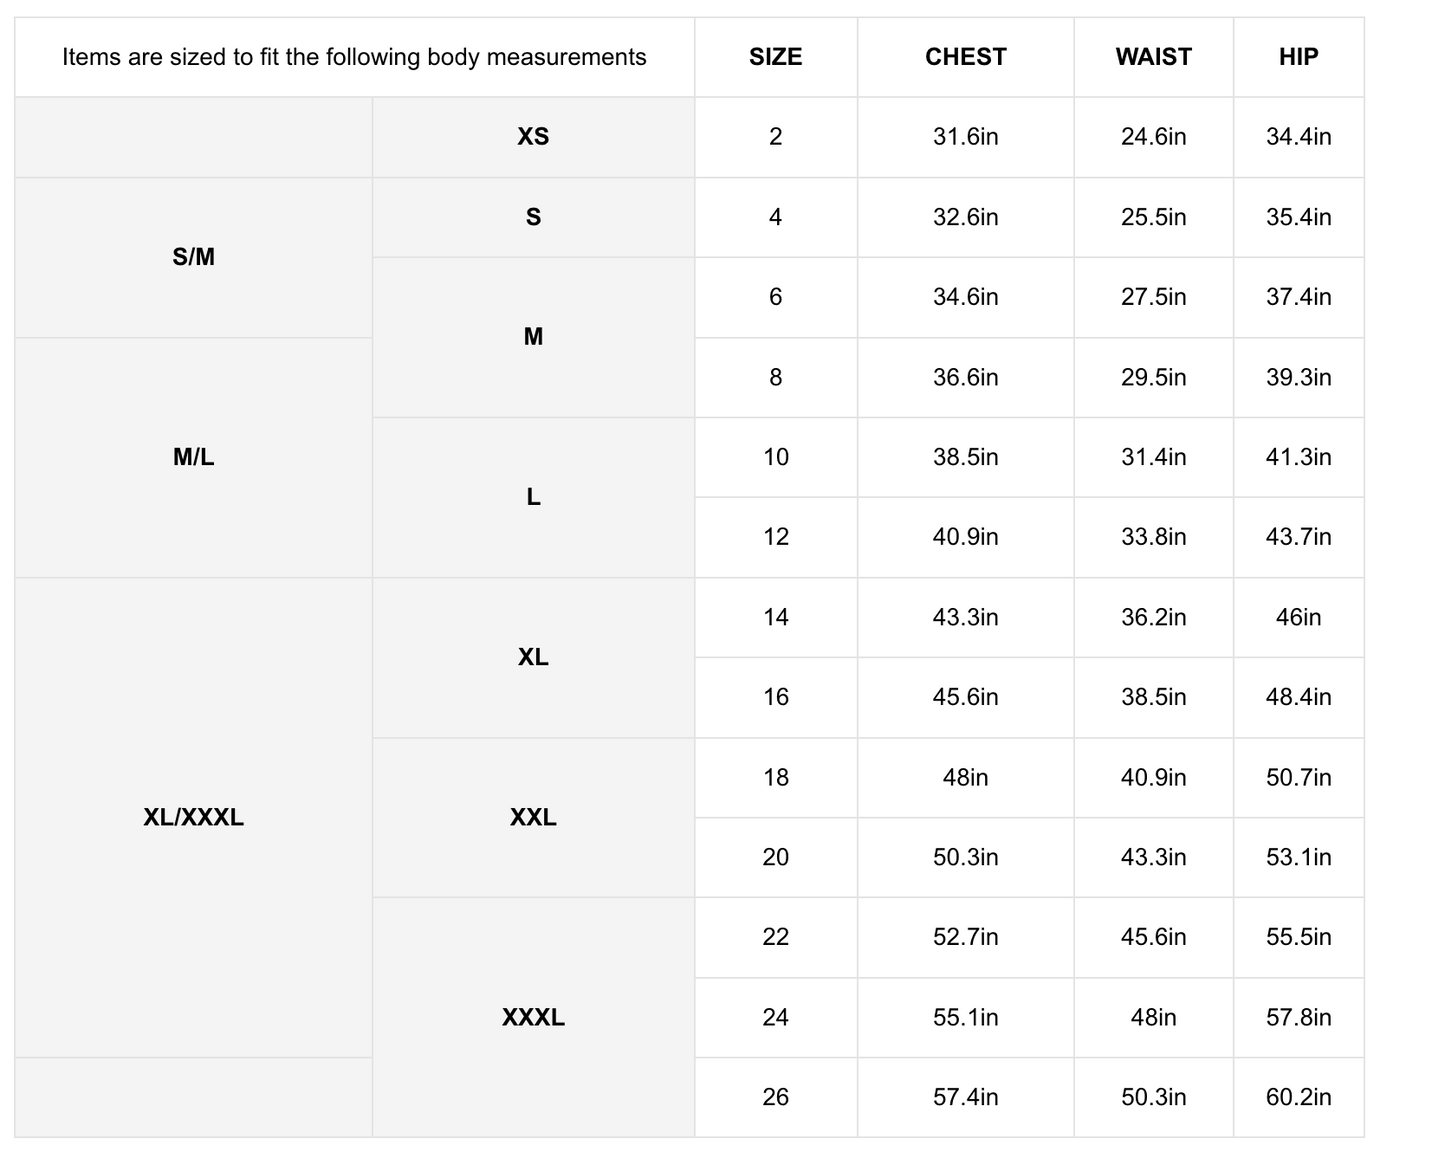This screenshot has height=1171, width=1445.
Task: Select the XL/XXXL size group cell
Action: (x=193, y=817)
